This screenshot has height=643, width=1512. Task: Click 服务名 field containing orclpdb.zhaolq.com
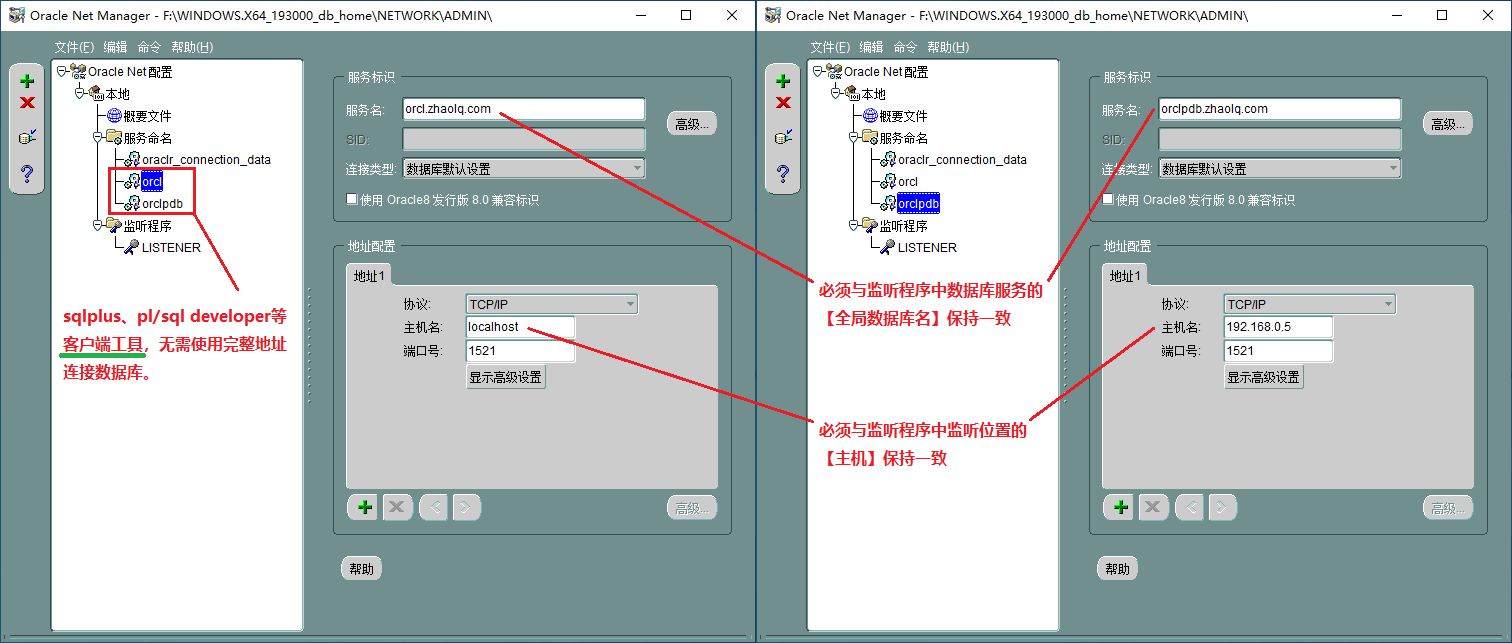pyautogui.click(x=1278, y=109)
